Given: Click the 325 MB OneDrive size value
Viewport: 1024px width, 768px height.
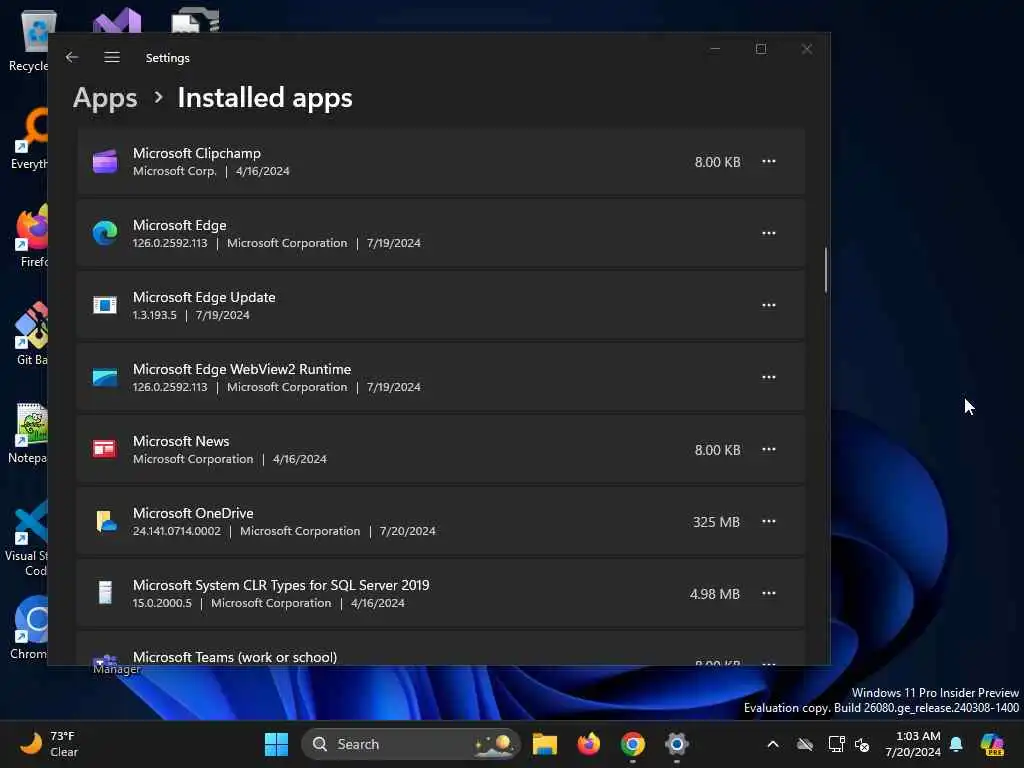Looking at the screenshot, I should (716, 522).
